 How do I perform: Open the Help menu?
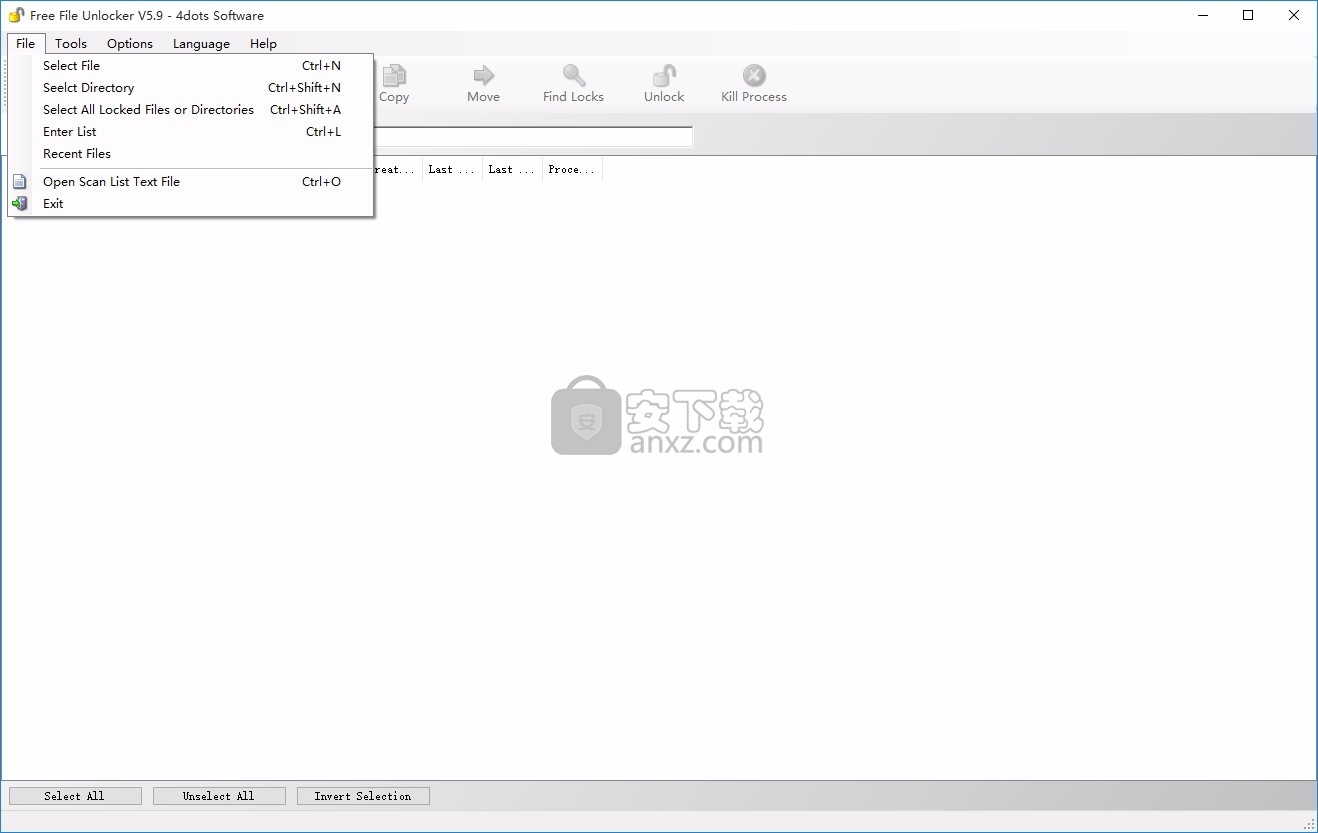[x=263, y=43]
